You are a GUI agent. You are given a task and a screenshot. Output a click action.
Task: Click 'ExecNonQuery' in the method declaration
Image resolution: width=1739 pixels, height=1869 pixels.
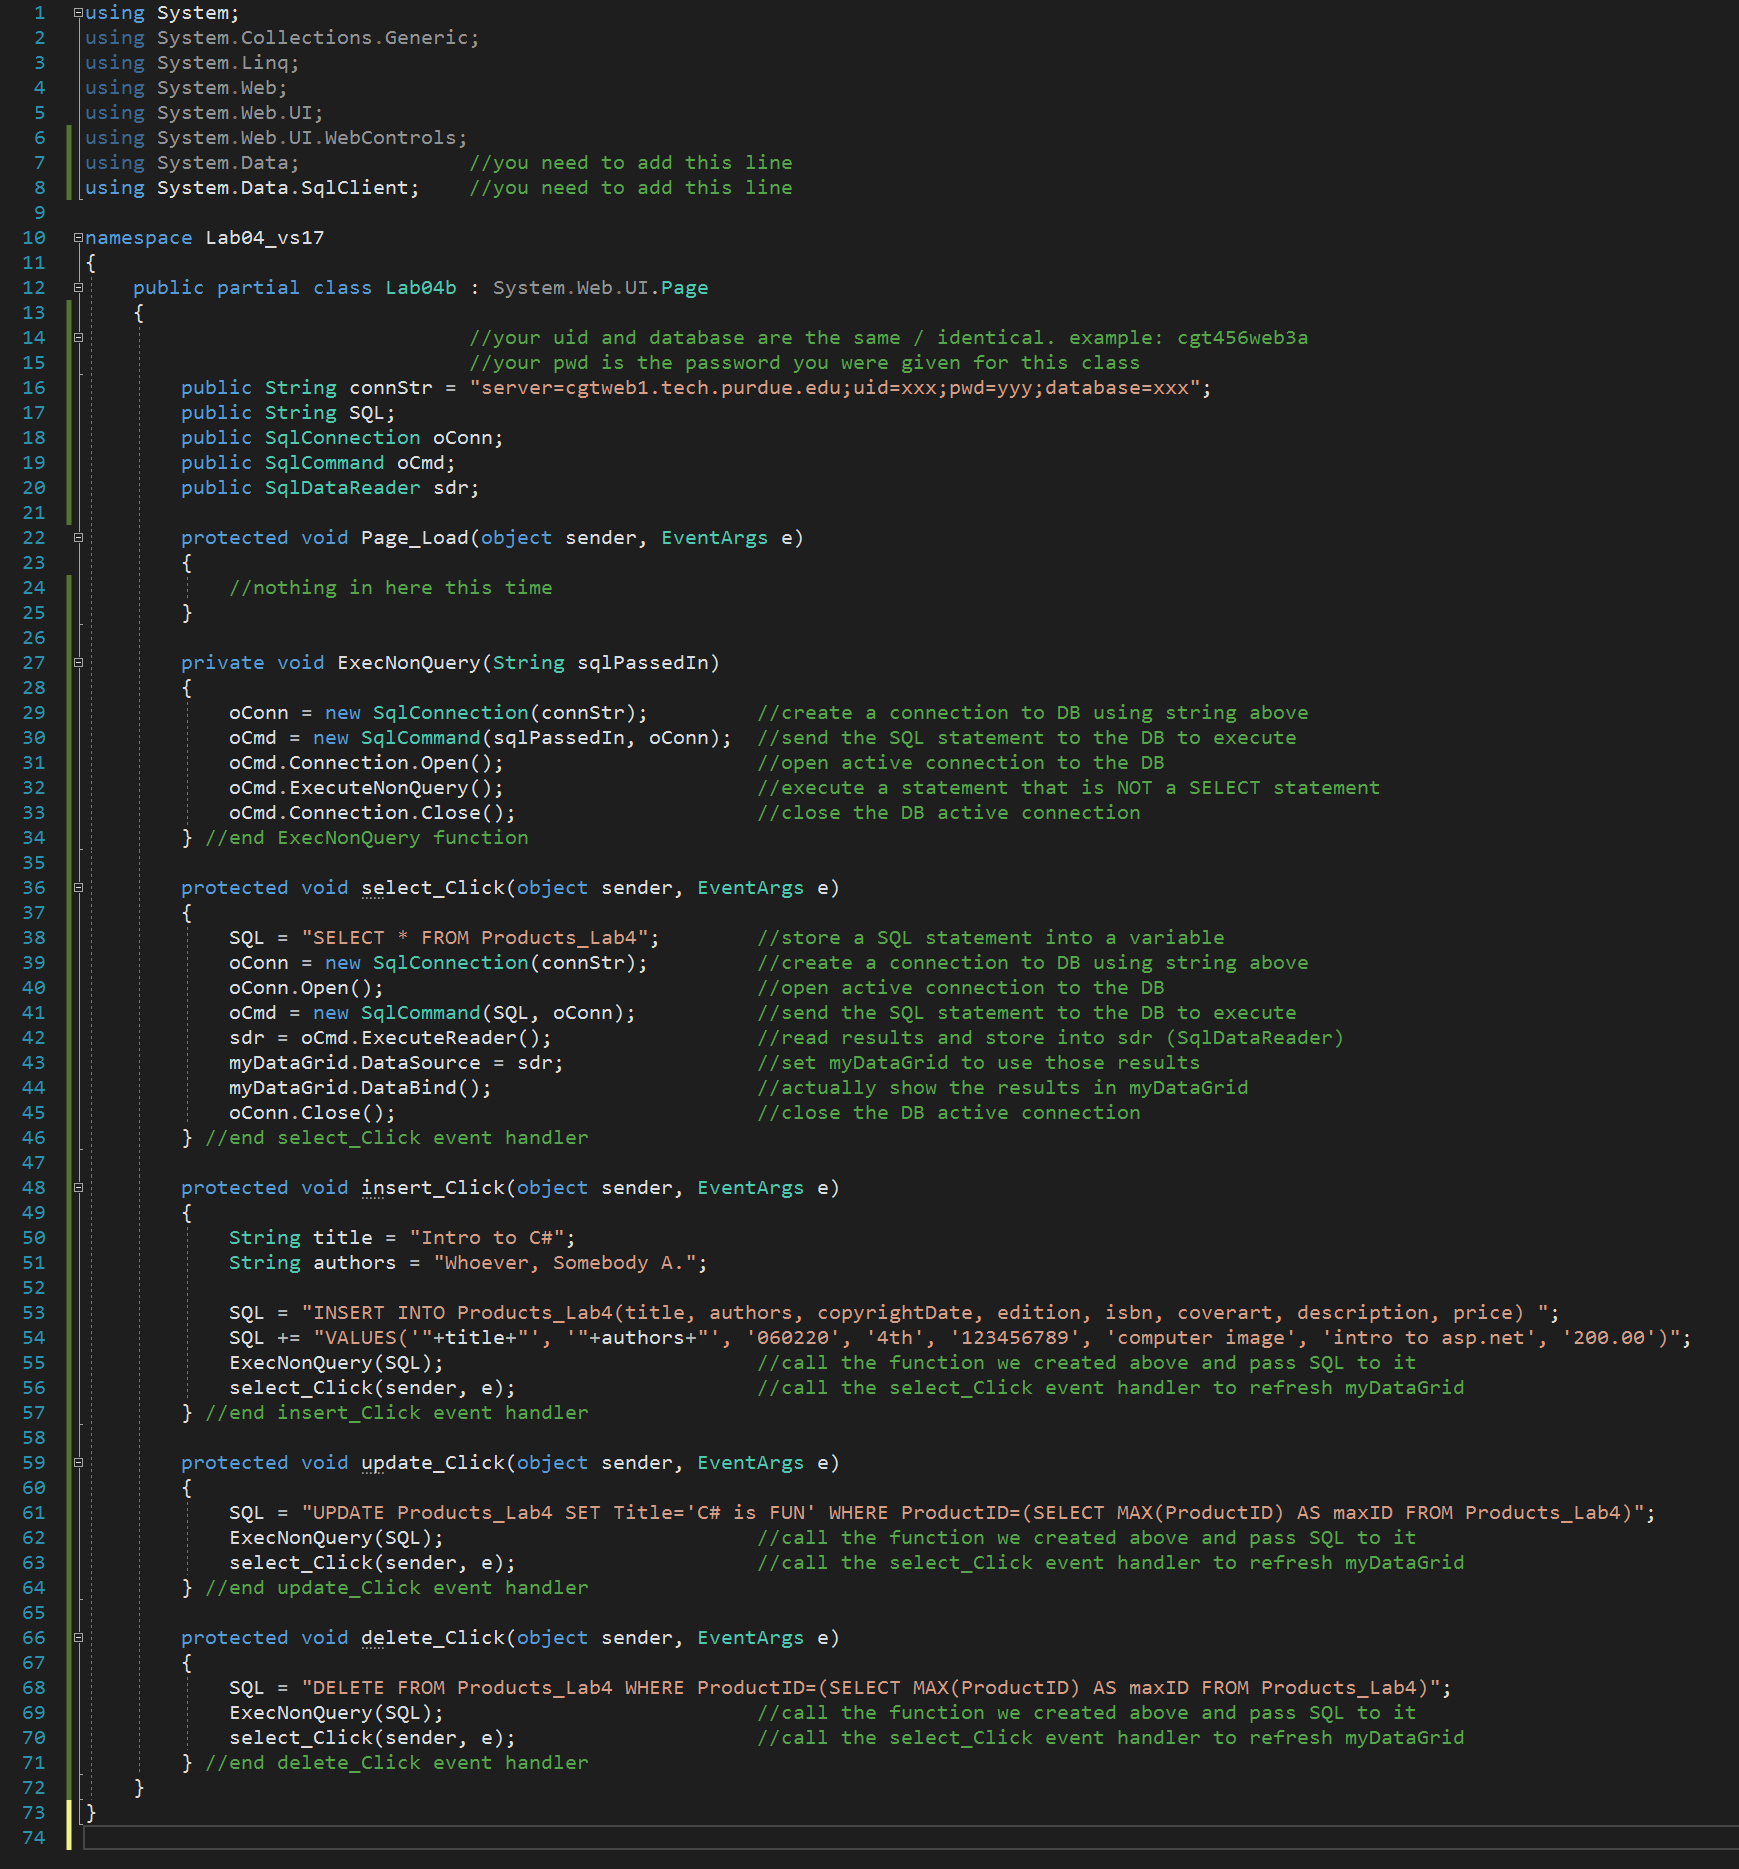point(409,663)
